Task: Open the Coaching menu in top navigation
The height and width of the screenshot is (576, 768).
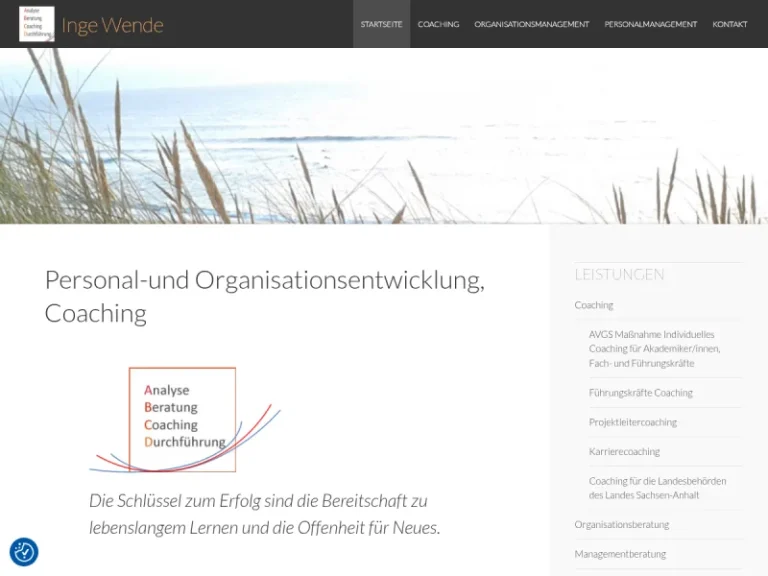Action: click(x=438, y=24)
